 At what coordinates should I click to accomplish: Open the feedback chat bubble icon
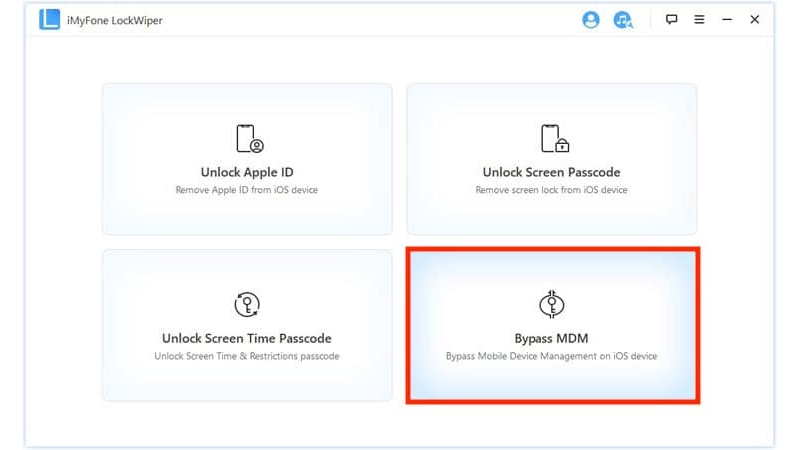click(671, 19)
